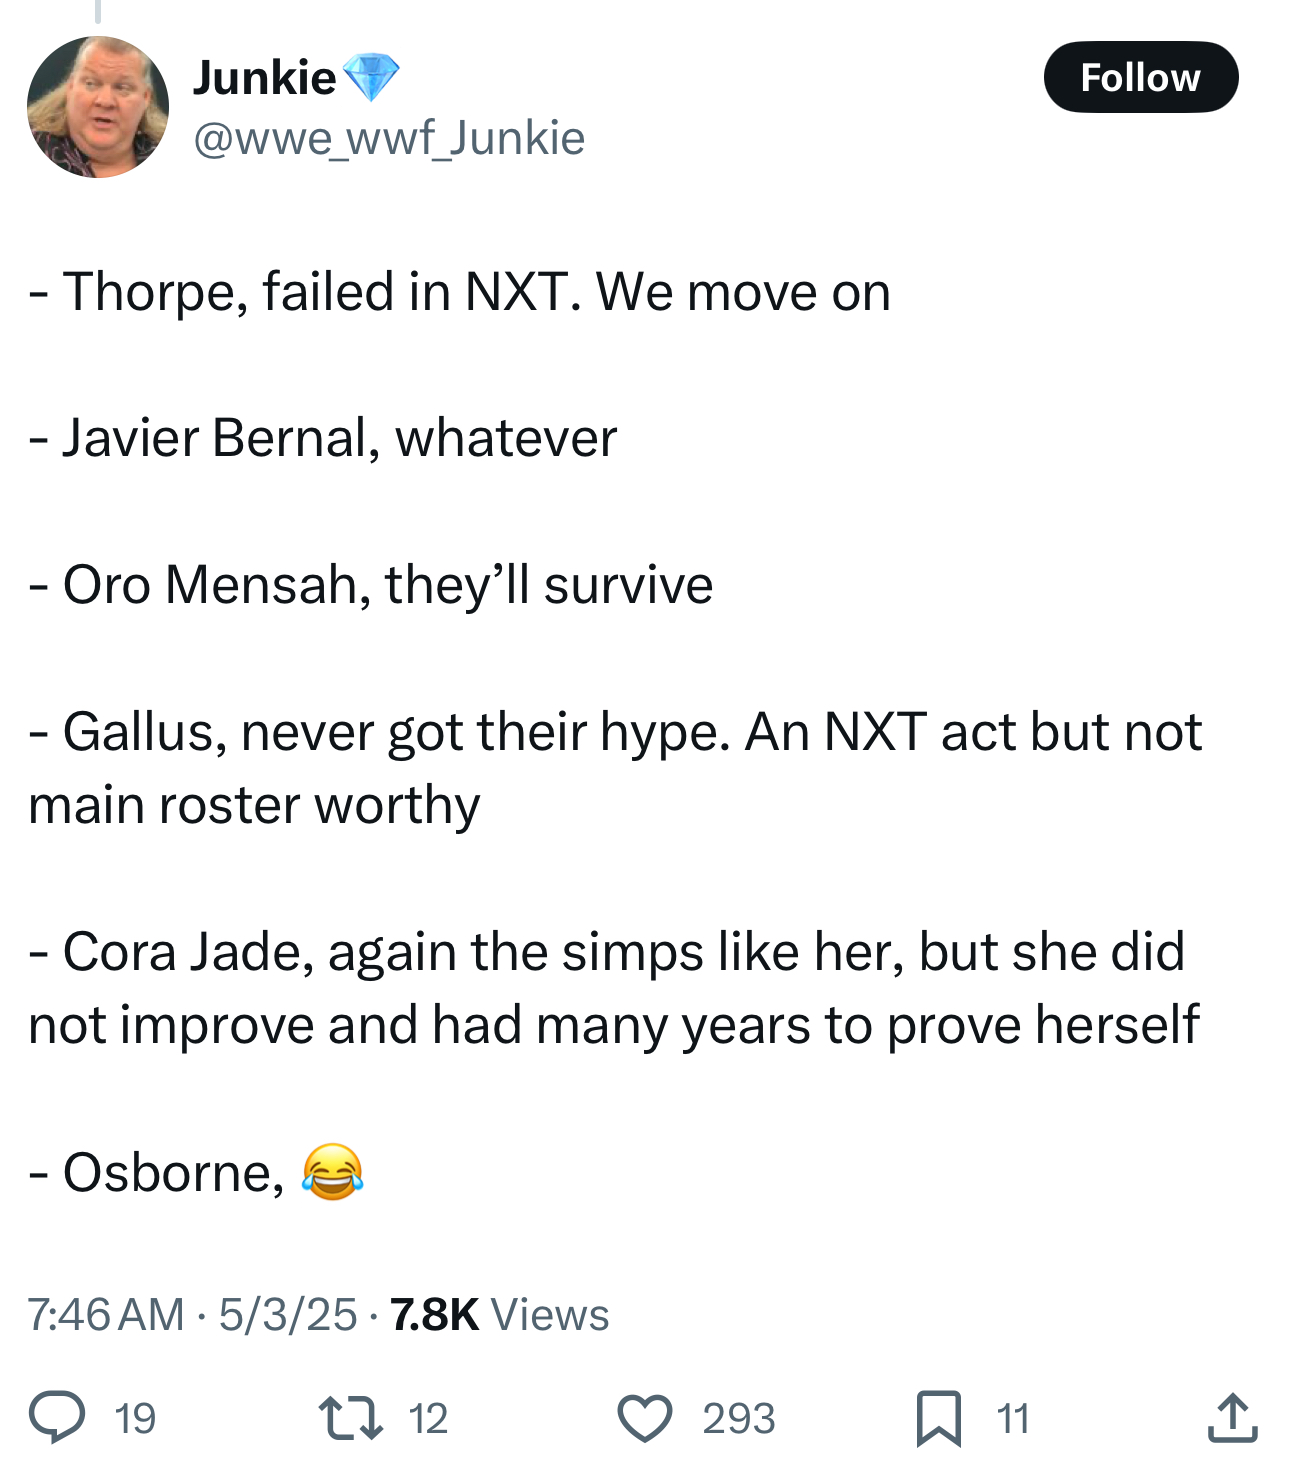Bookmark this post
The width and height of the screenshot is (1290, 1477).
pyautogui.click(x=938, y=1417)
